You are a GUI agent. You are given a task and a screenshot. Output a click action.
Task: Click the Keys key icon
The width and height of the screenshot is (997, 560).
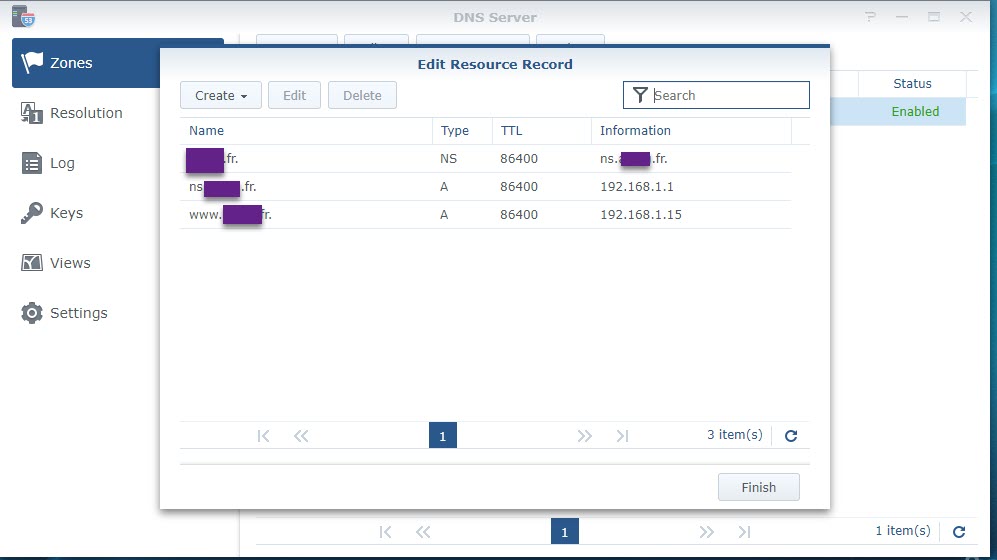[32, 213]
